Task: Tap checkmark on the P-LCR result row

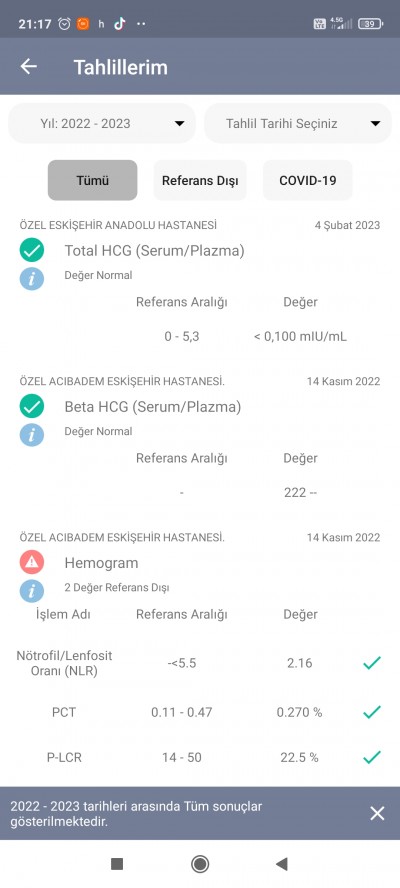Action: pyautogui.click(x=372, y=757)
